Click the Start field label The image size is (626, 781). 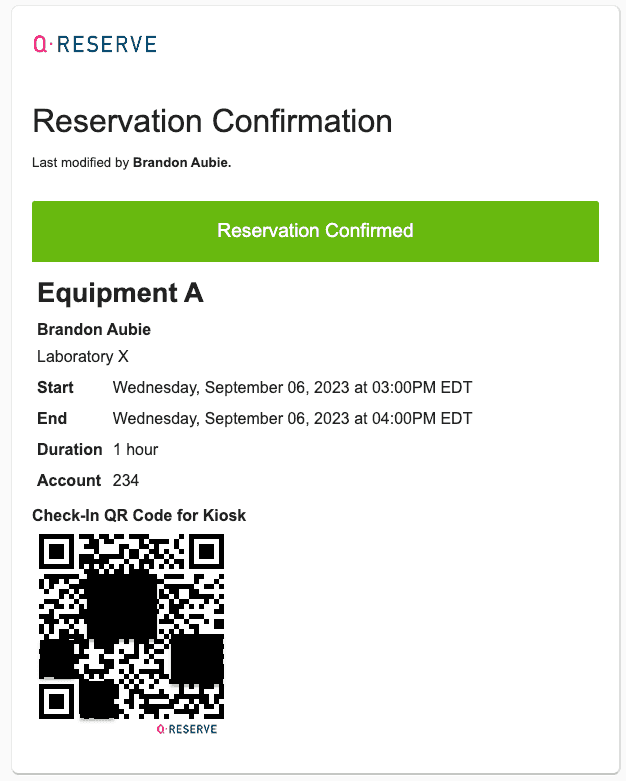click(x=55, y=387)
